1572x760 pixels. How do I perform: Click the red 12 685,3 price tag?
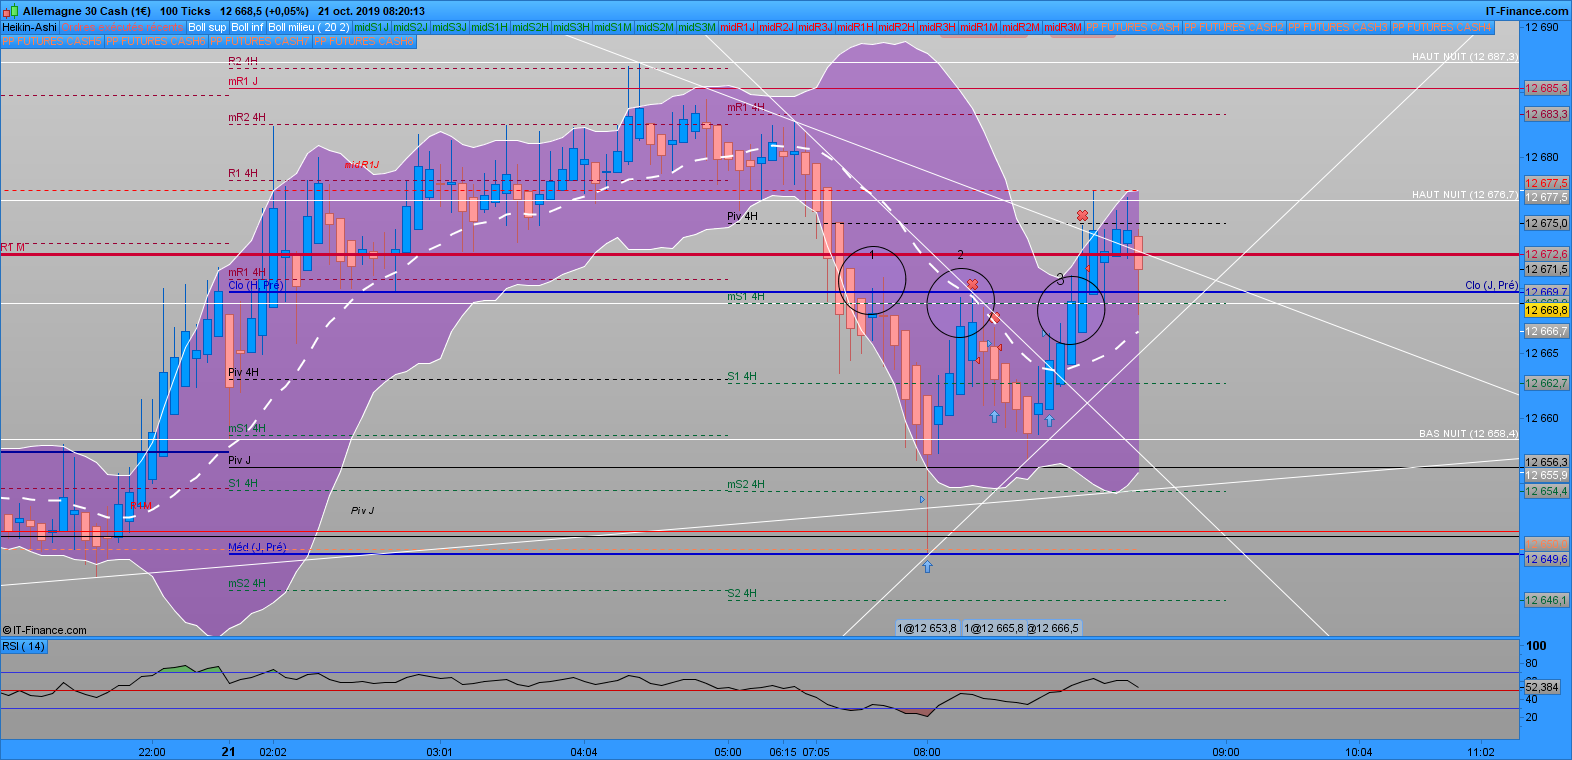point(1546,89)
